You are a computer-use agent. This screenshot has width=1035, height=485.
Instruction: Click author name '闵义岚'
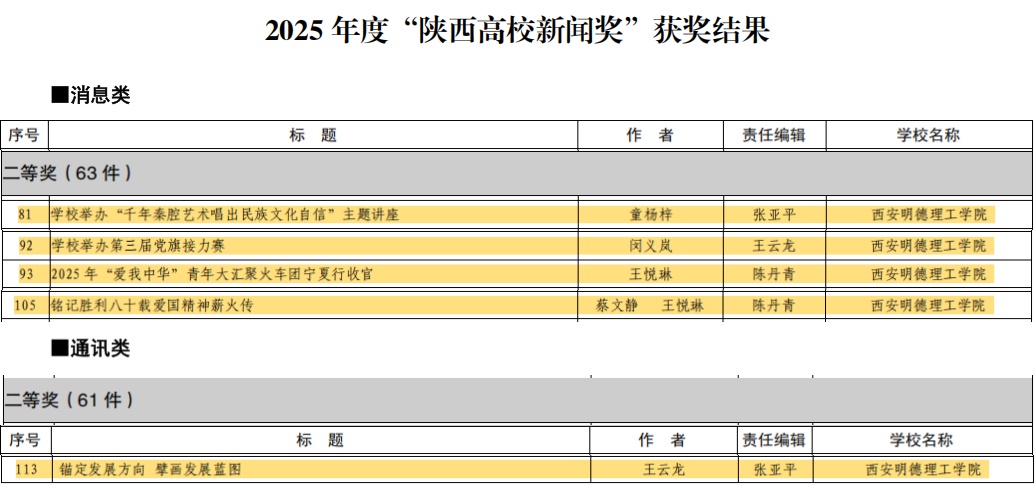[x=650, y=246]
